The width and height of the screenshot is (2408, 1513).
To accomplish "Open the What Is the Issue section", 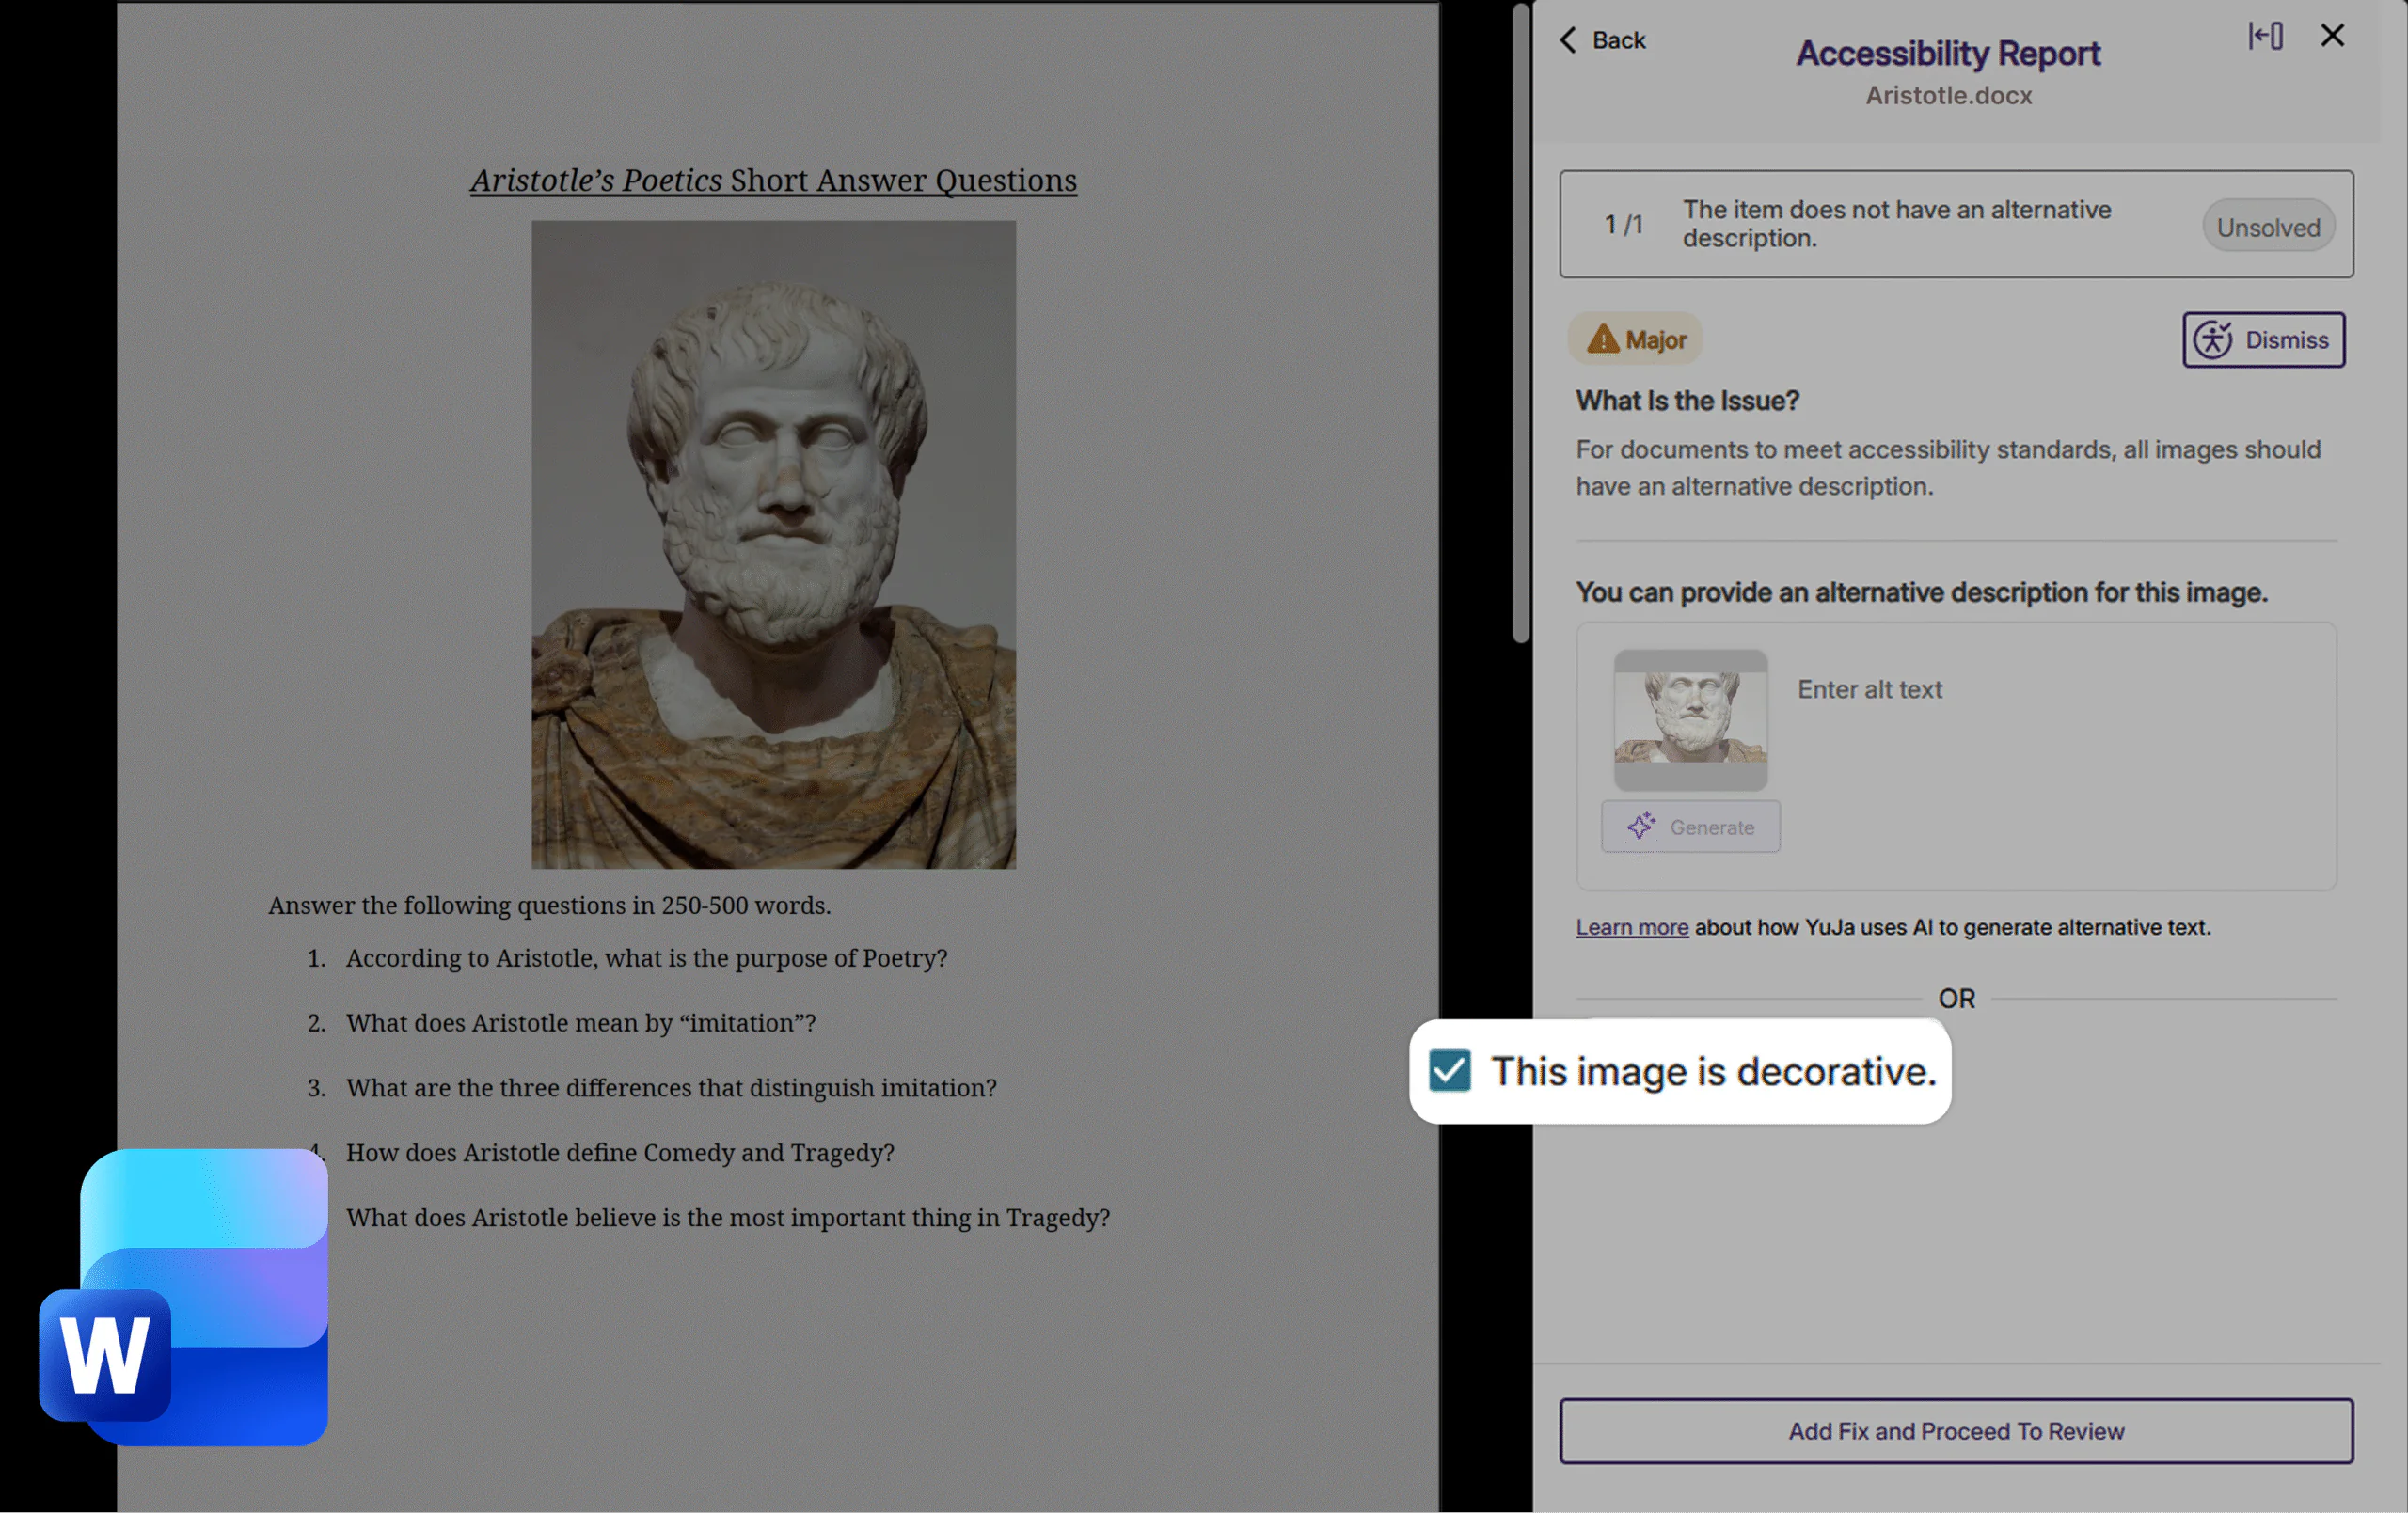I will tap(1687, 400).
